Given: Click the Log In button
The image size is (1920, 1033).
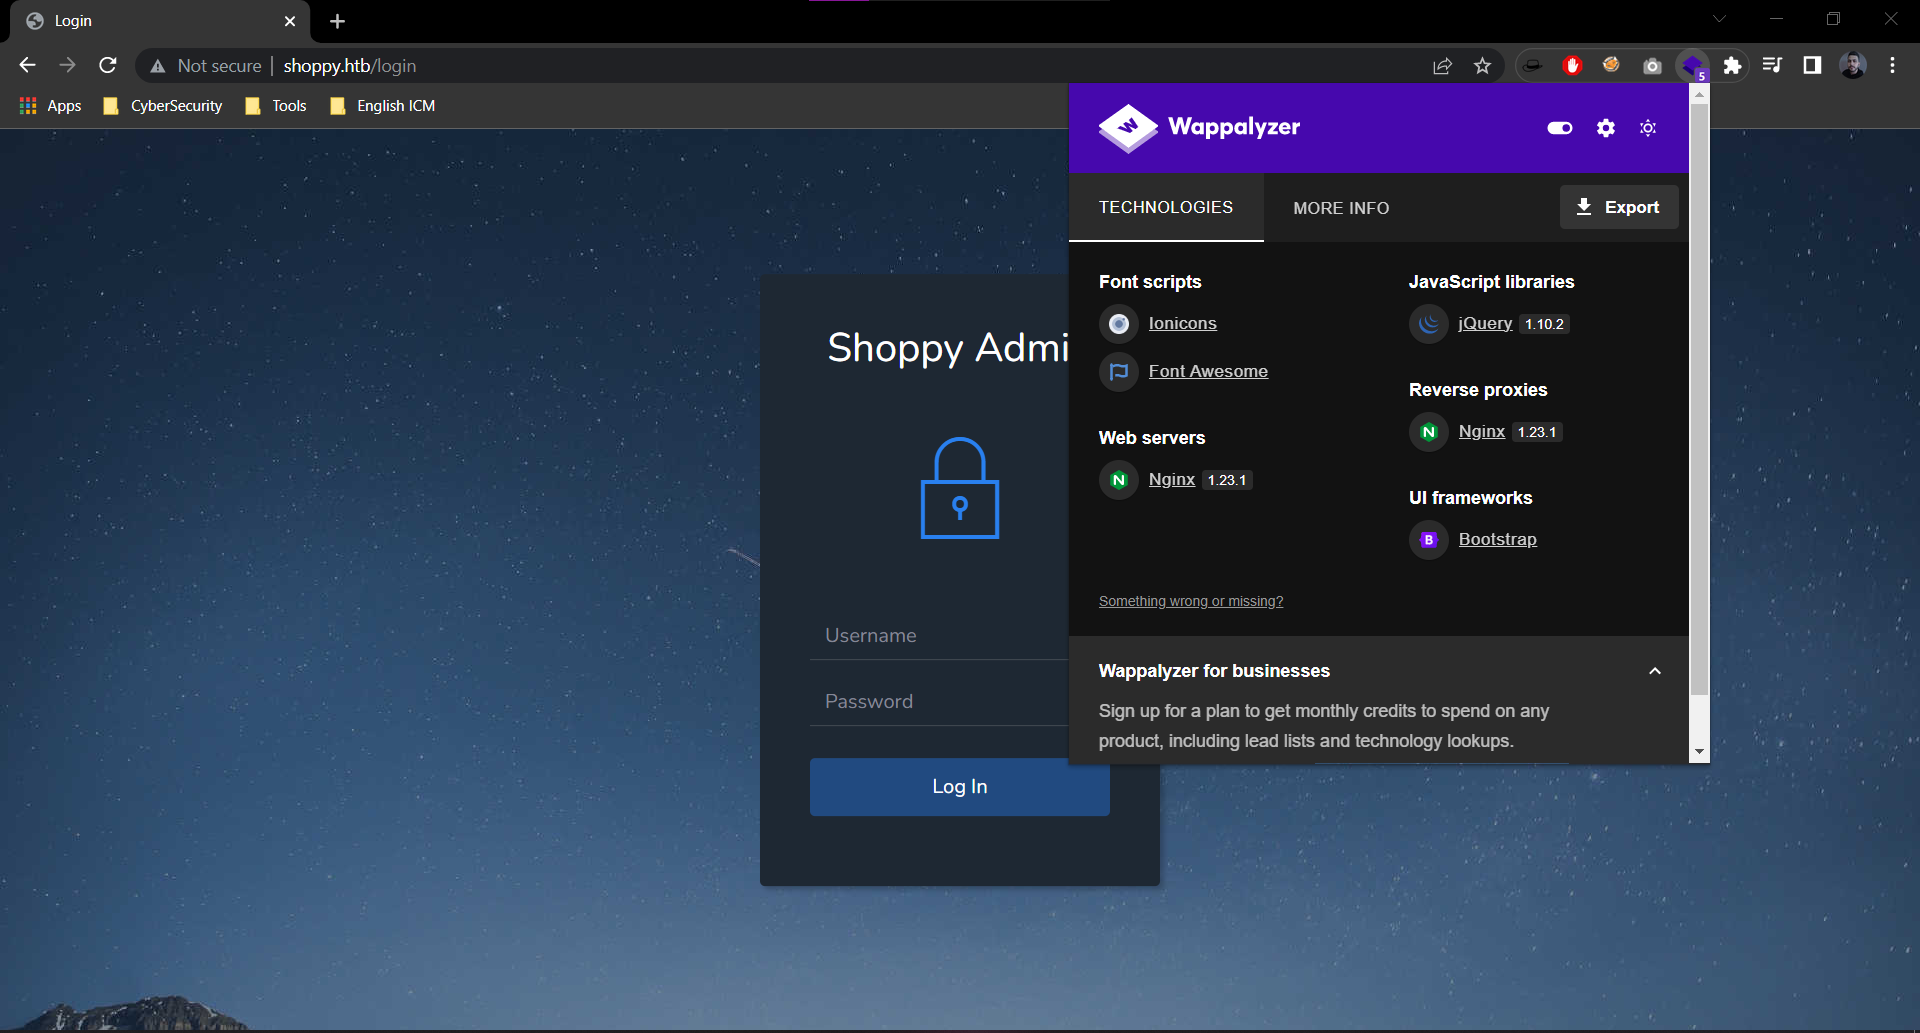Looking at the screenshot, I should pyautogui.click(x=958, y=787).
